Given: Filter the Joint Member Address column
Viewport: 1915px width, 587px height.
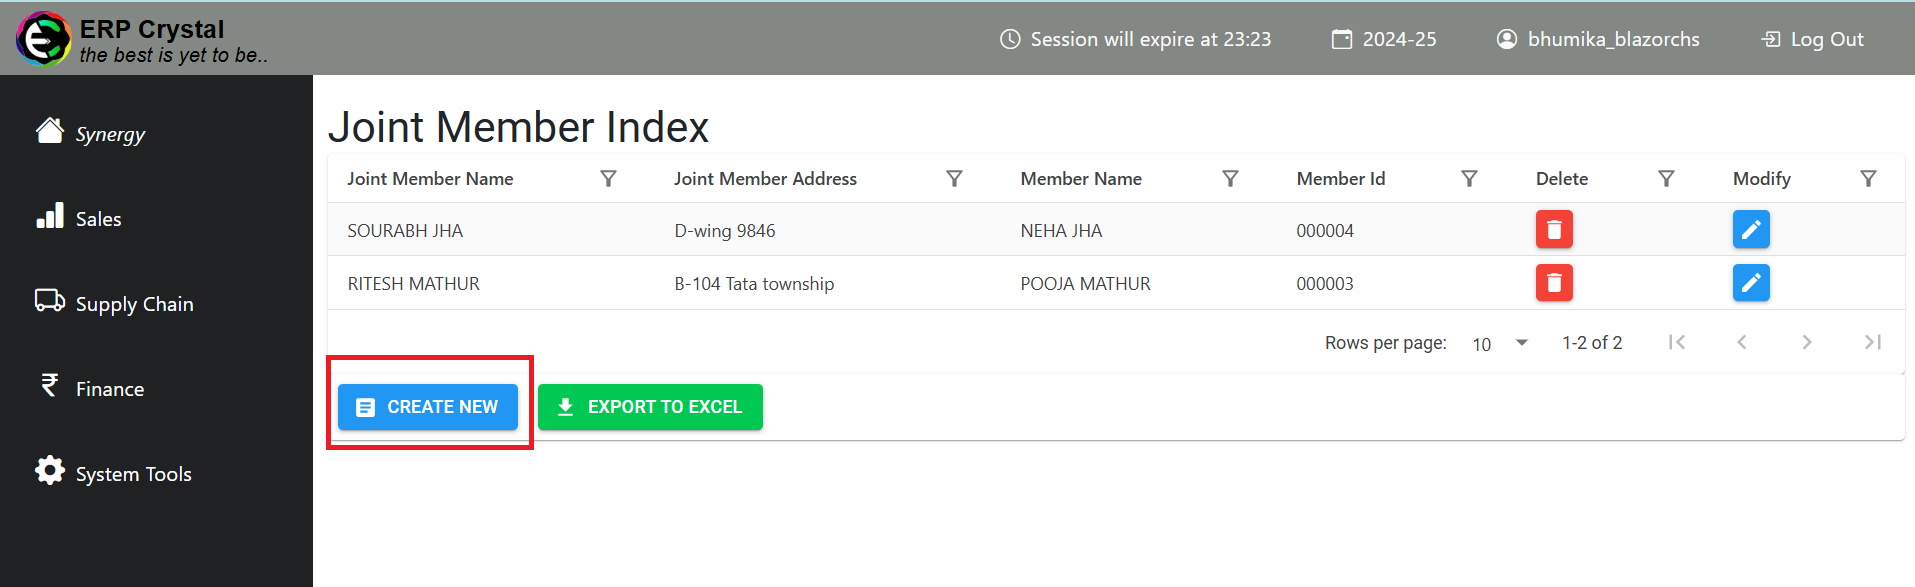Looking at the screenshot, I should tap(954, 179).
